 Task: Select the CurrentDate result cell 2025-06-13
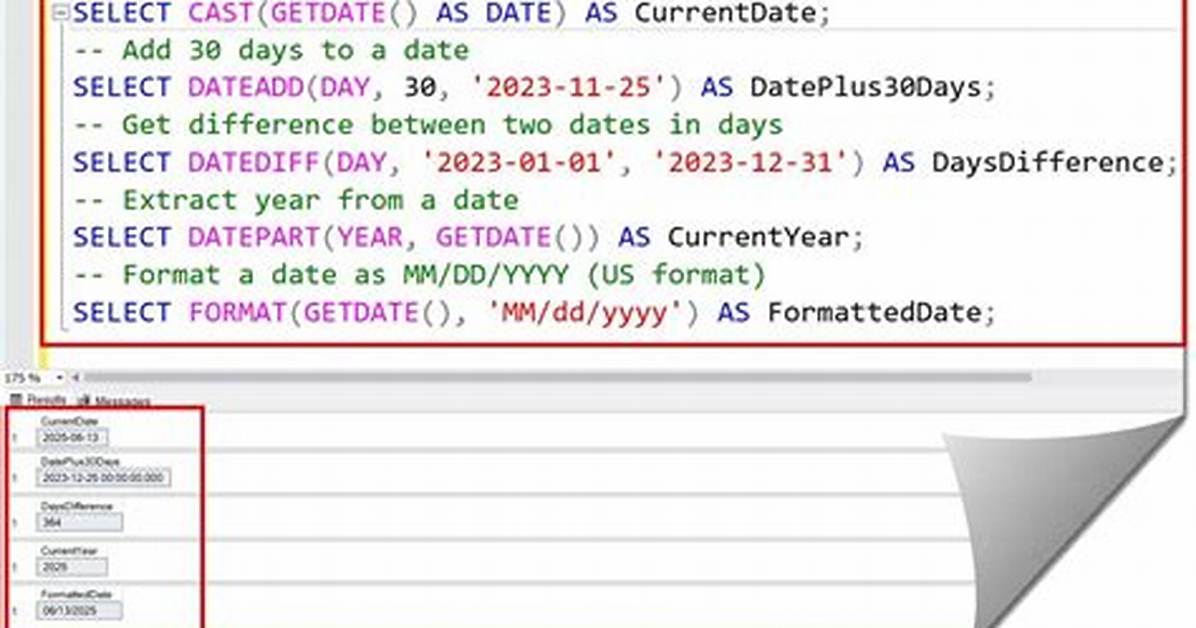coord(72,437)
